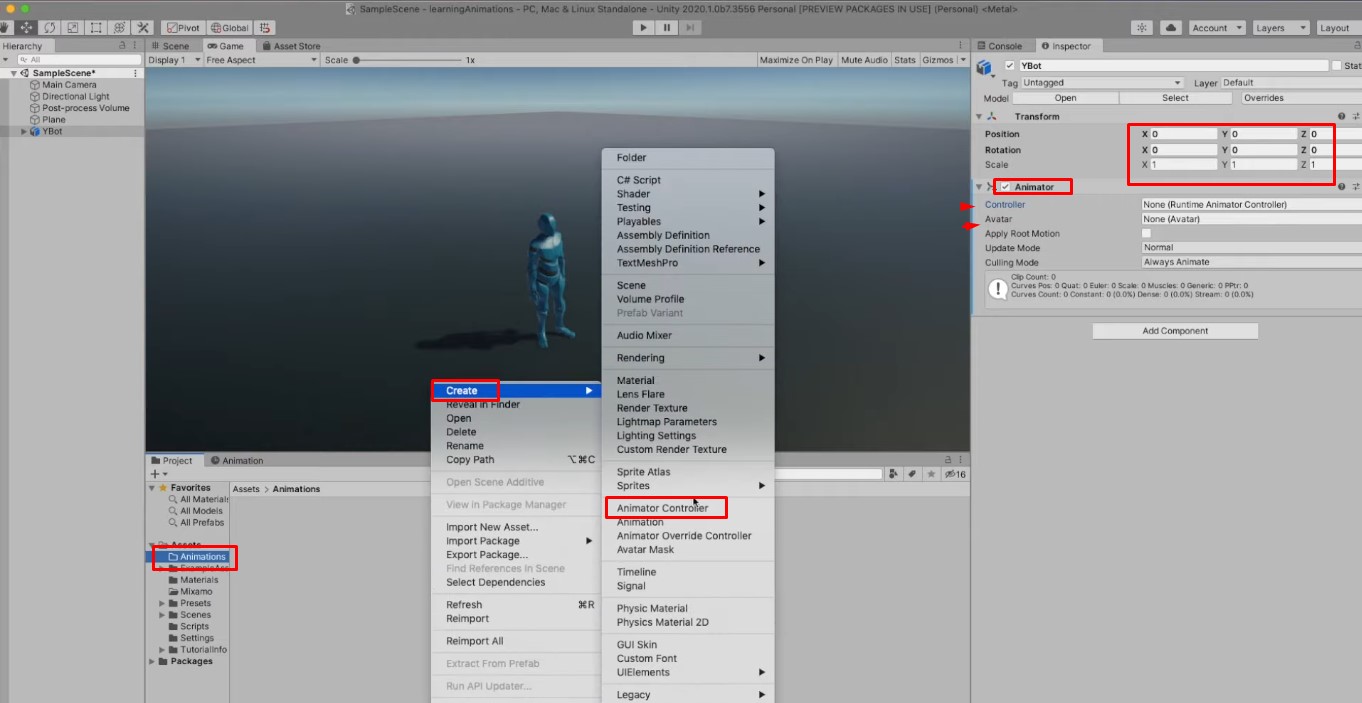Open the Account menu in the toolbar

1216,27
